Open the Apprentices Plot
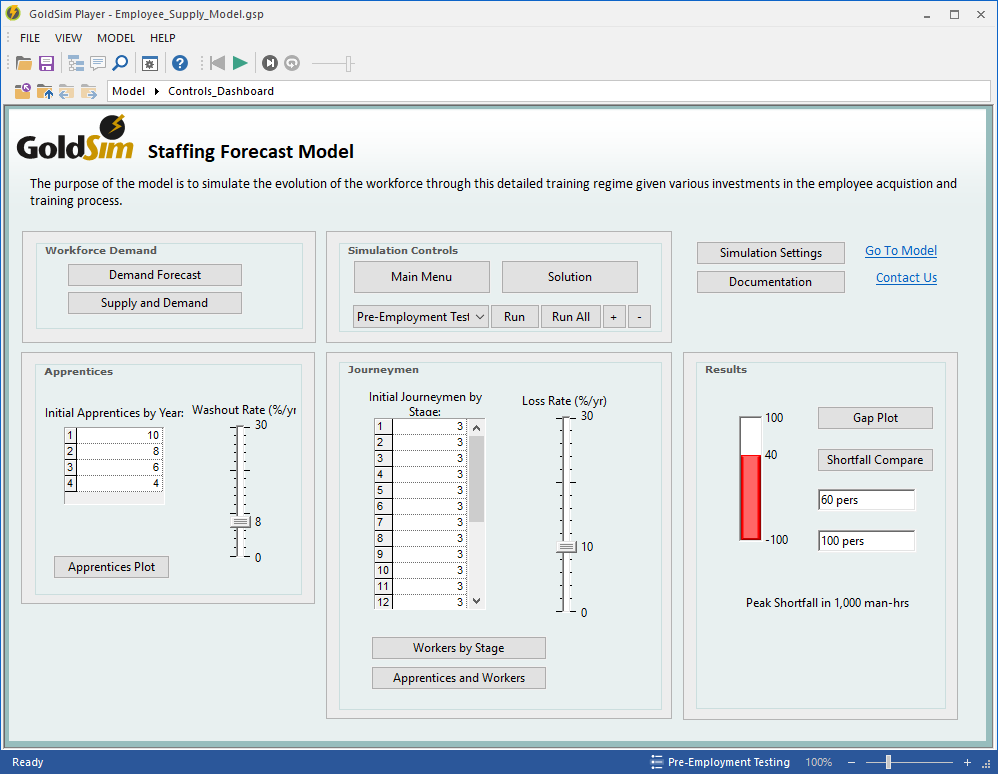 [x=111, y=567]
